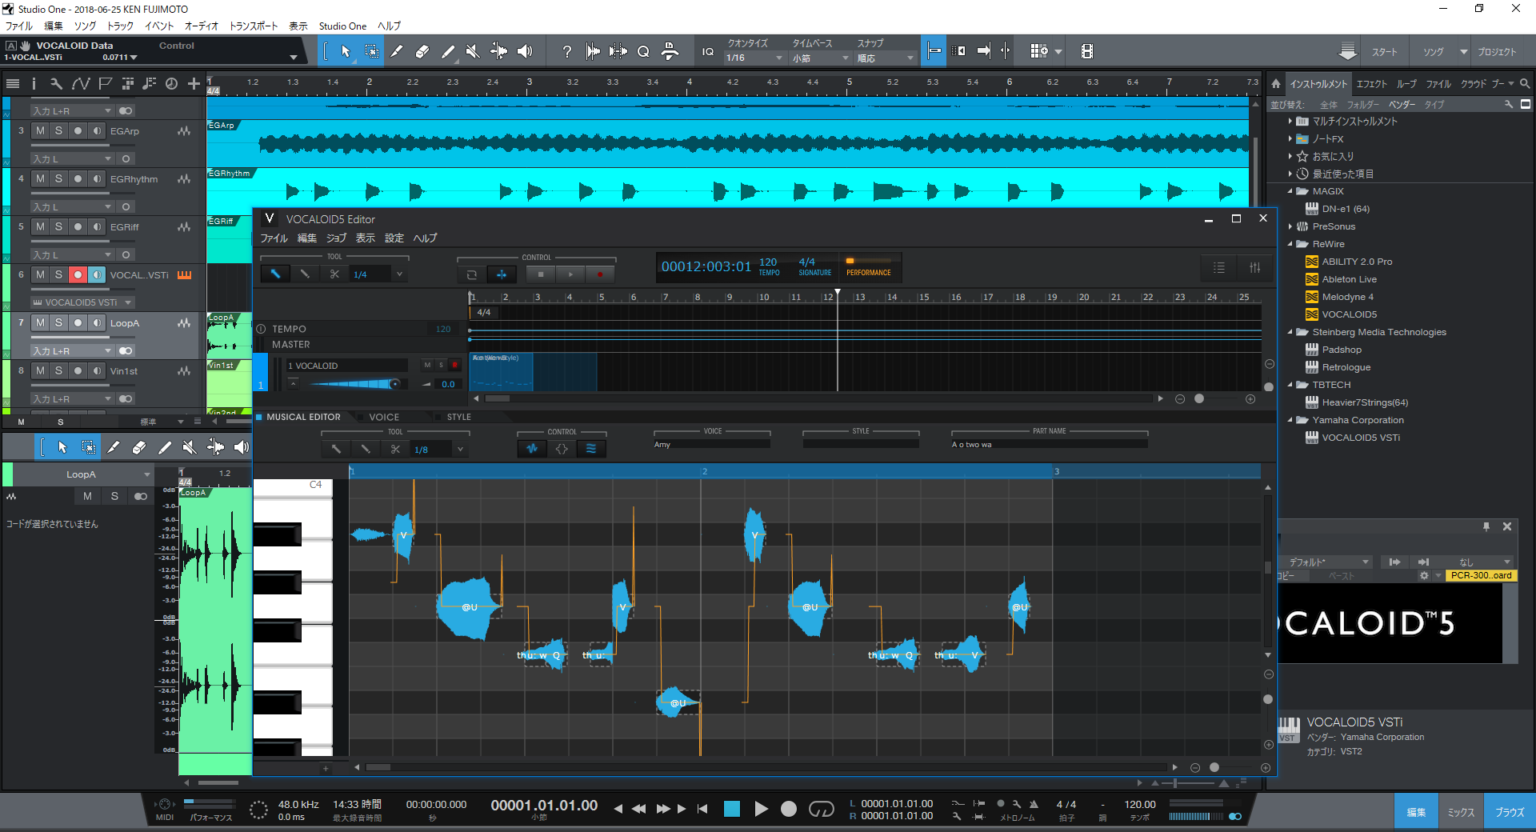Mute the LoopA track
Screen dimensions: 1536x832
pyautogui.click(x=40, y=323)
